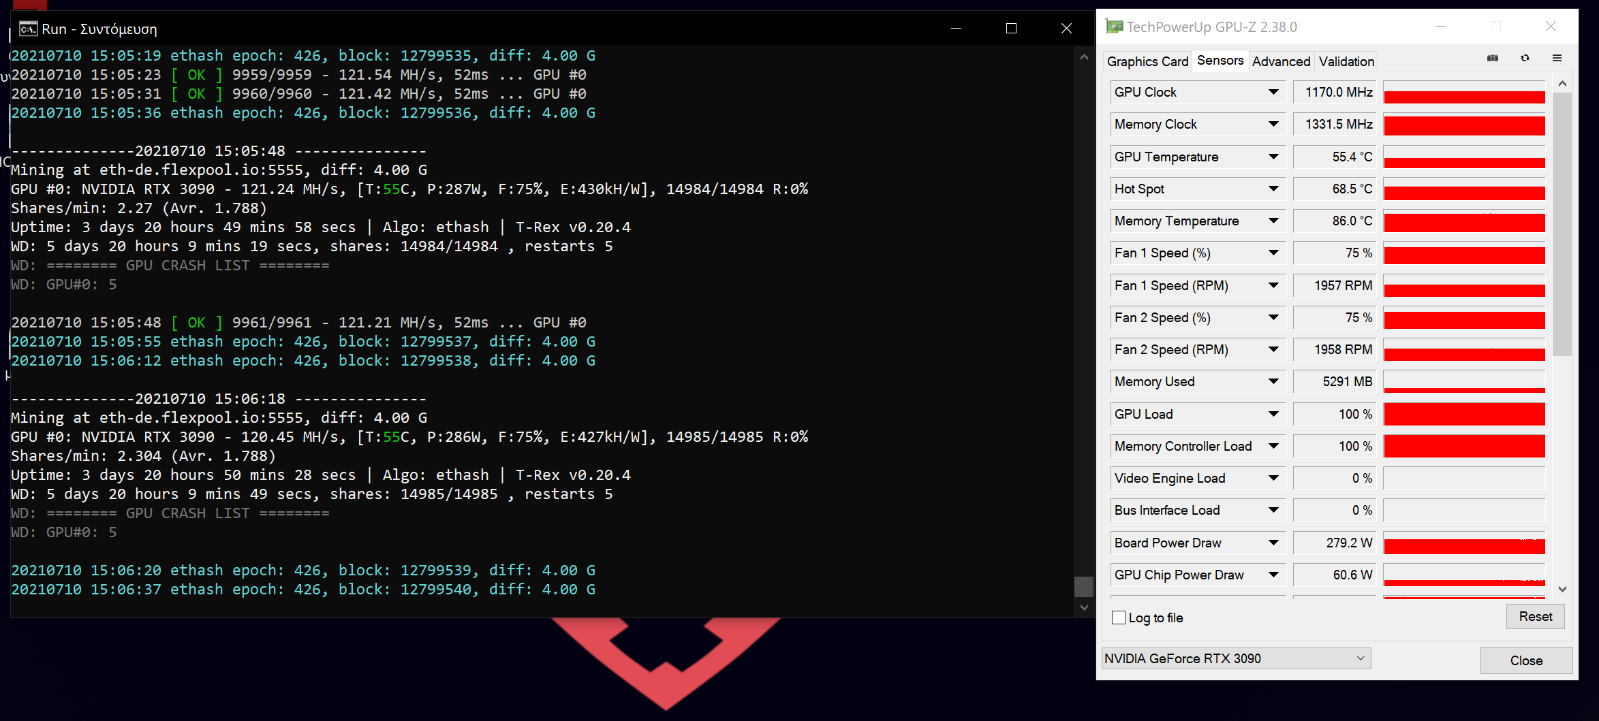Click the console line 'Shares/min: 2.27'
1599x721 pixels.
pos(139,209)
